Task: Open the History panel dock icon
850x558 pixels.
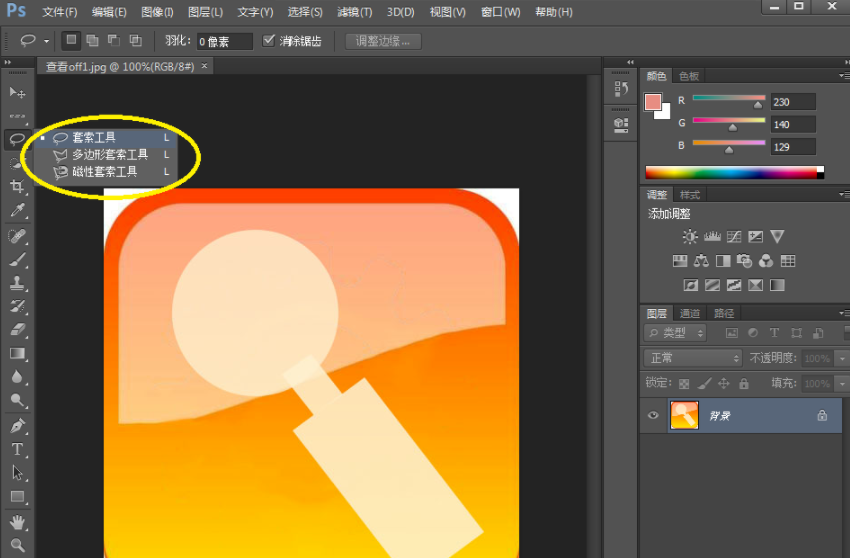Action: pos(621,88)
